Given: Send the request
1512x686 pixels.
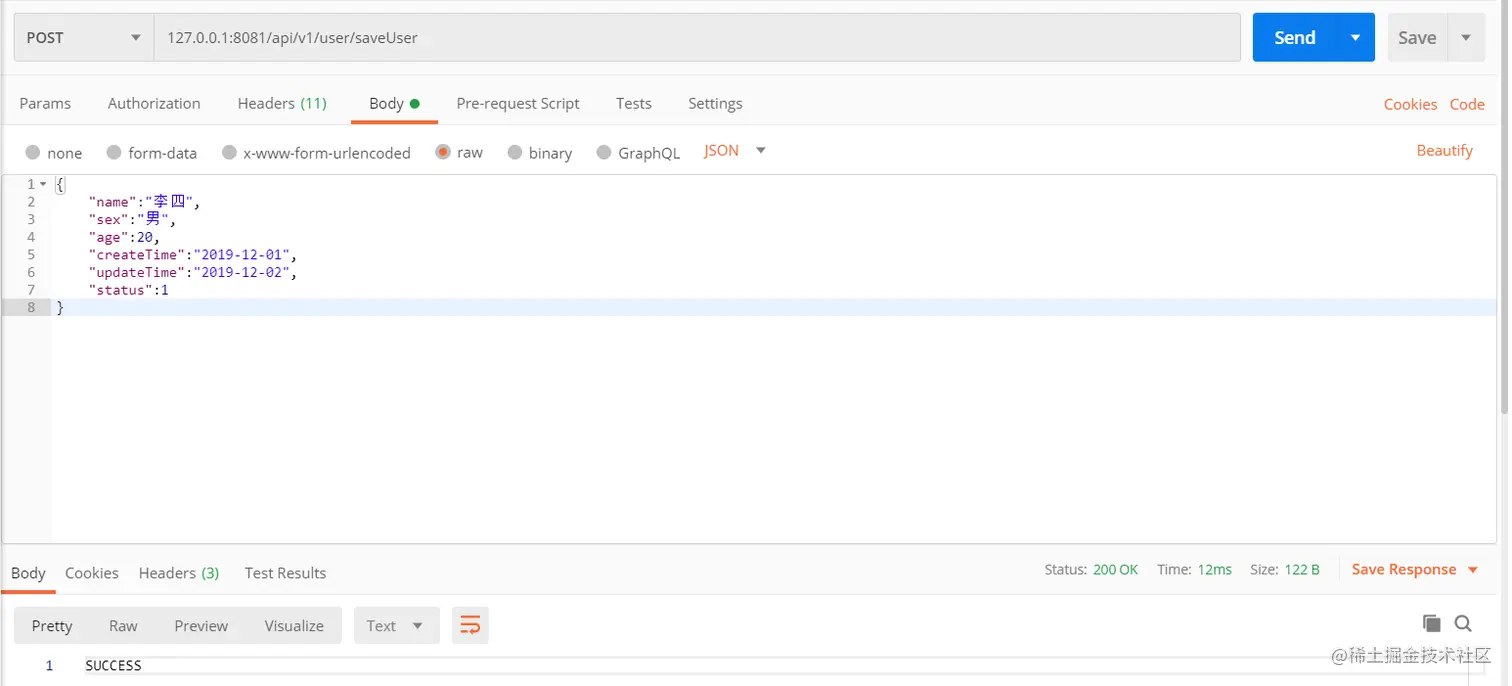Looking at the screenshot, I should tap(1294, 37).
